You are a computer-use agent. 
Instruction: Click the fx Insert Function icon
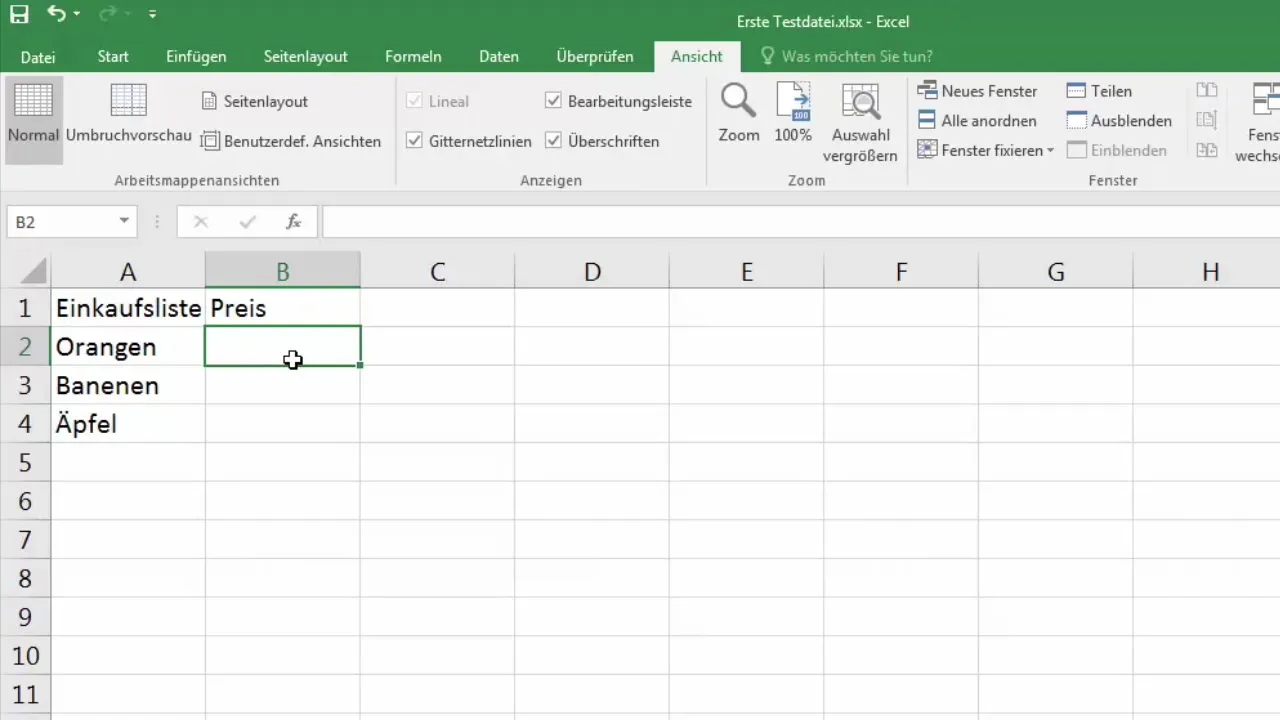(x=293, y=222)
